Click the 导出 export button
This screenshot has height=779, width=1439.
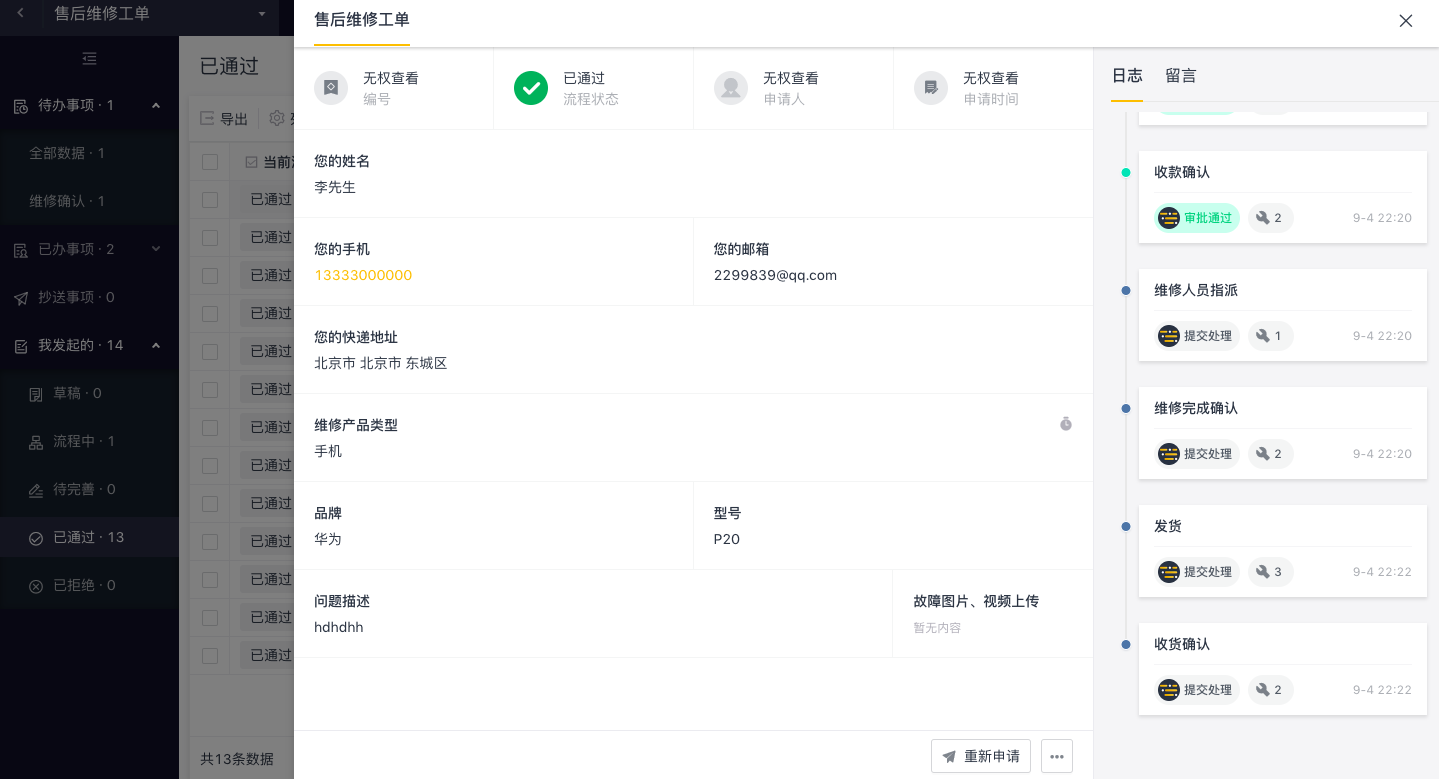pos(224,119)
